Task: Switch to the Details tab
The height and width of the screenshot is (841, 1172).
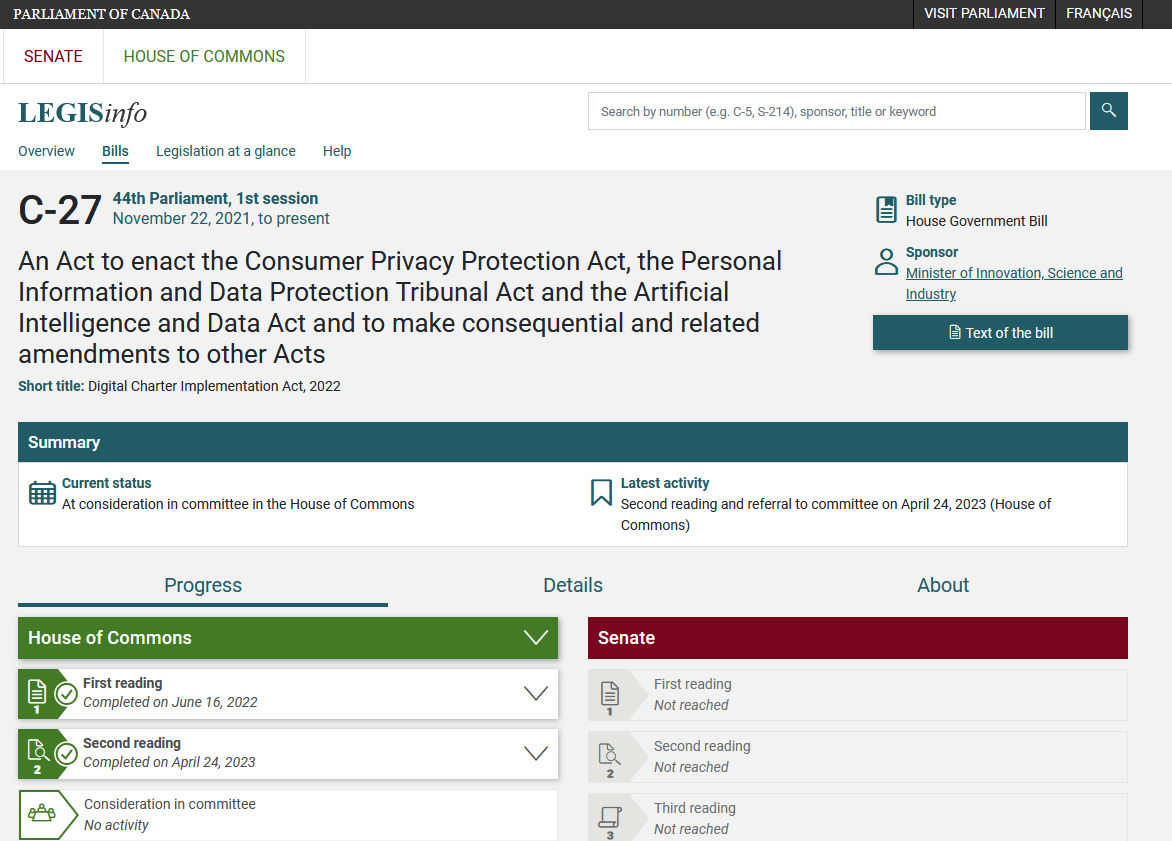Action: point(573,585)
